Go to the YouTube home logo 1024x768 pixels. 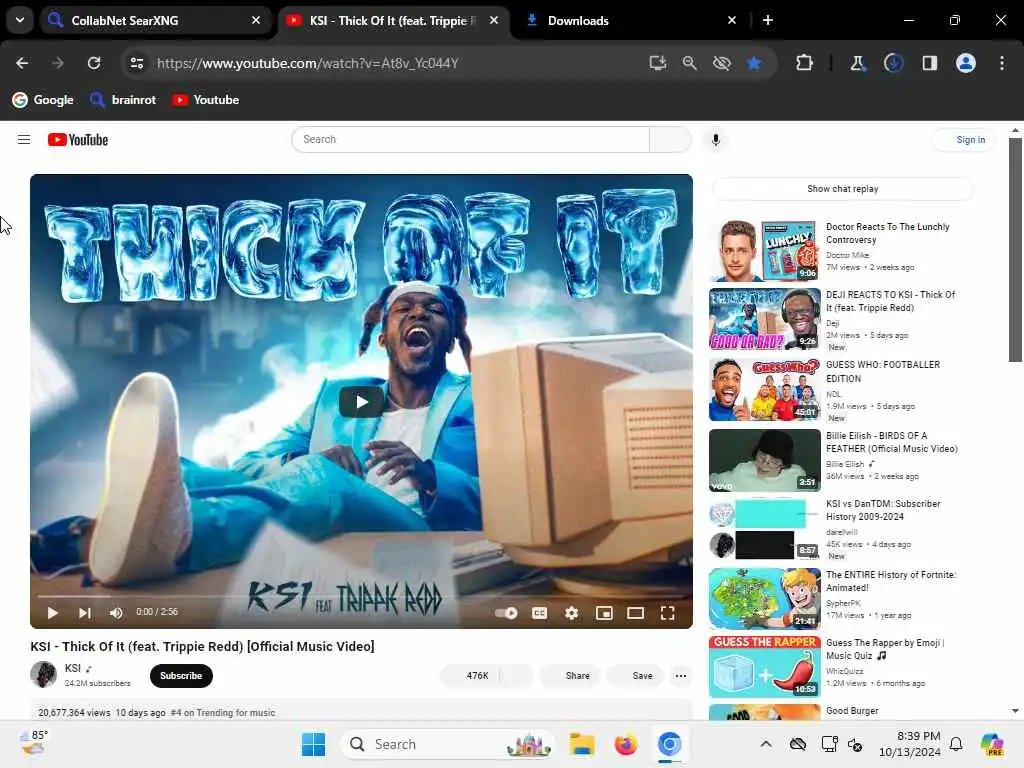click(x=78, y=140)
